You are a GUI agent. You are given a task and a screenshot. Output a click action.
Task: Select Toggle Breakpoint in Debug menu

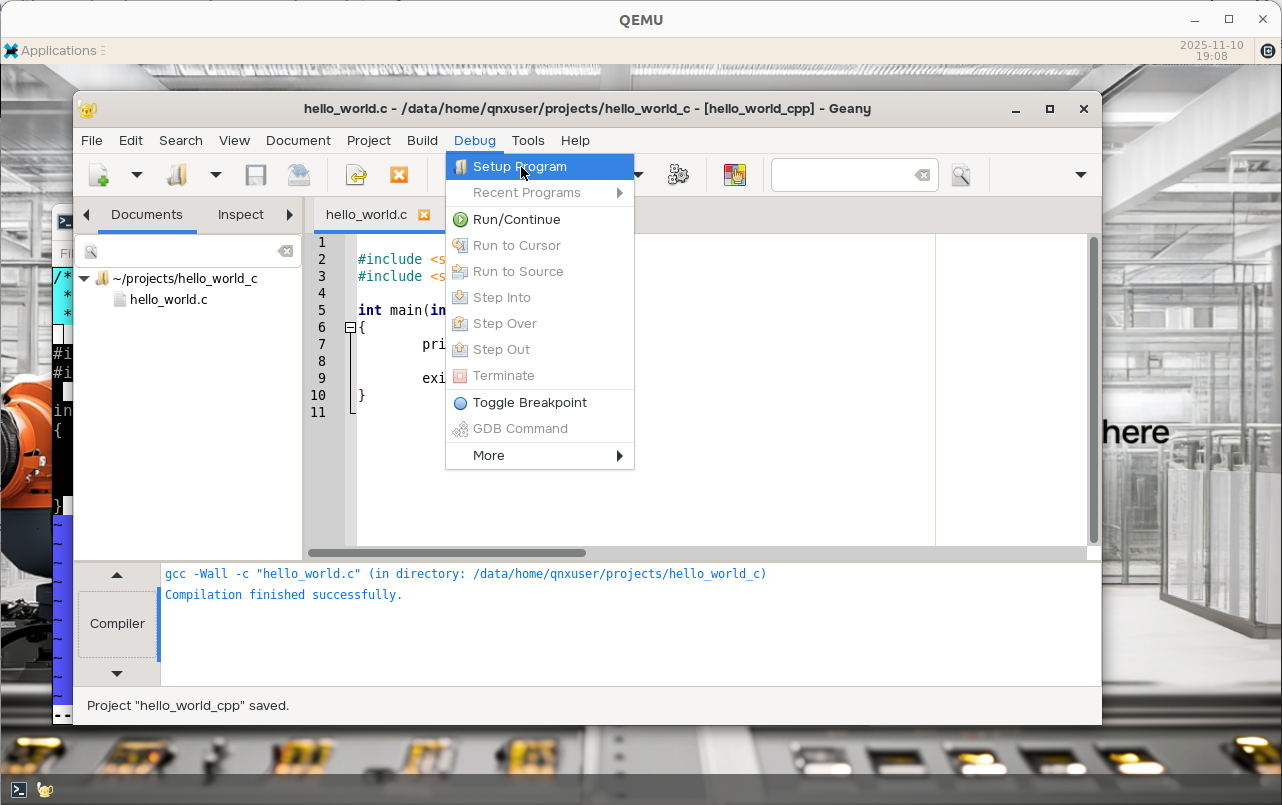pos(529,403)
